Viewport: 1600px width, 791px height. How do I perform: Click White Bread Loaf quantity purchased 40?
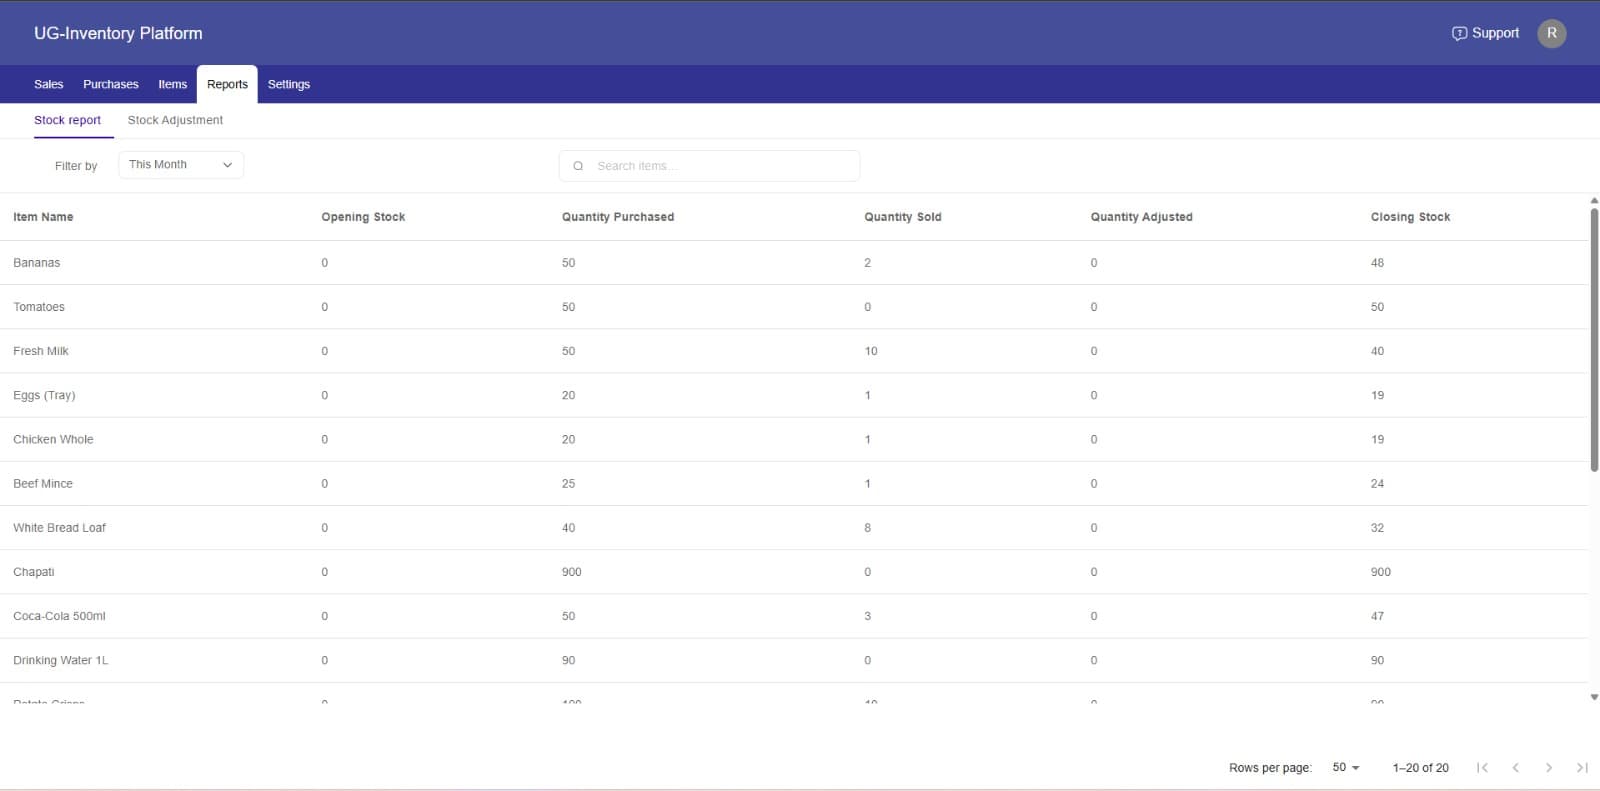click(568, 528)
